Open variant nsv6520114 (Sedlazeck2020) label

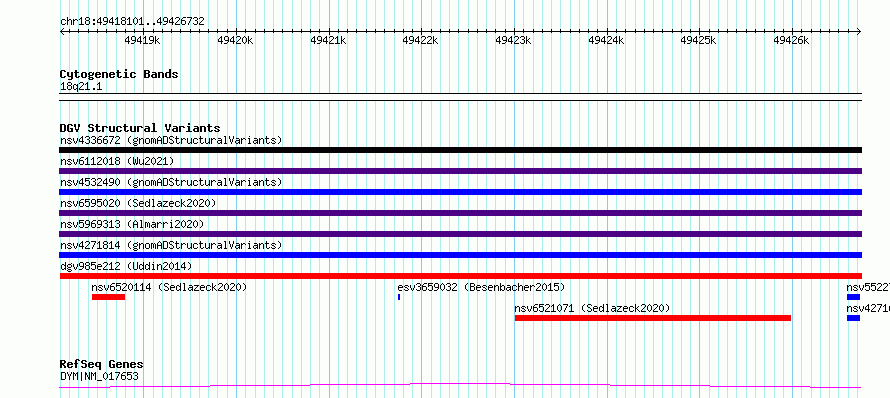point(169,287)
